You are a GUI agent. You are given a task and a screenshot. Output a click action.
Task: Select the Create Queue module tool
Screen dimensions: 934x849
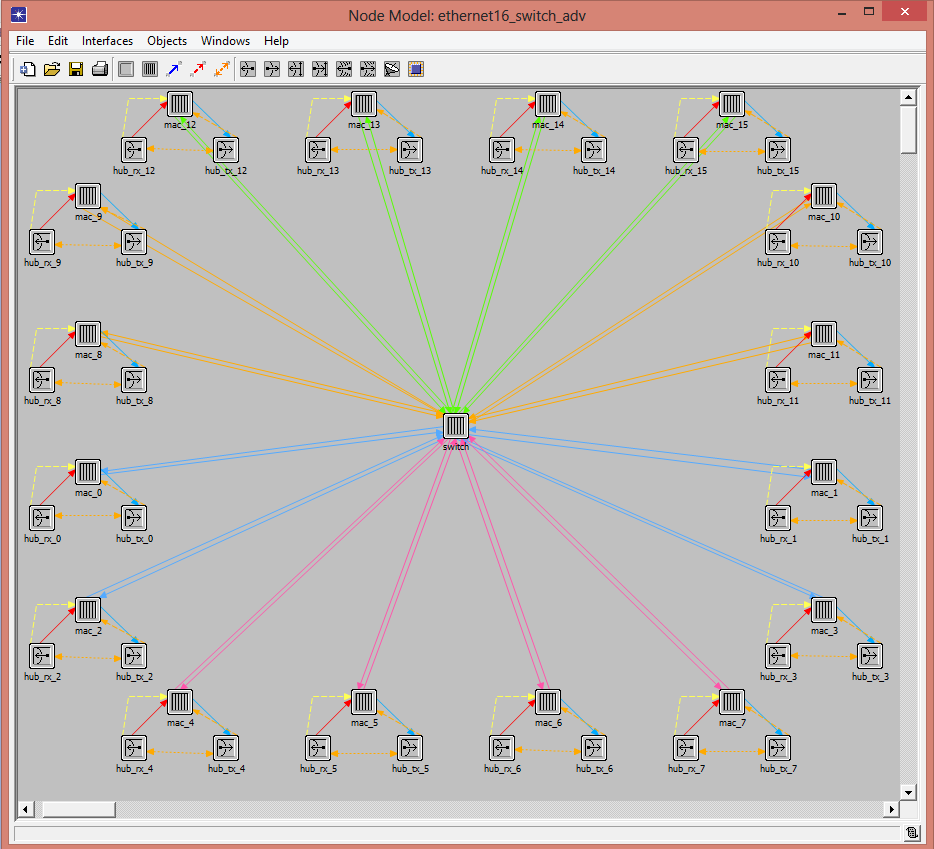tap(150, 69)
